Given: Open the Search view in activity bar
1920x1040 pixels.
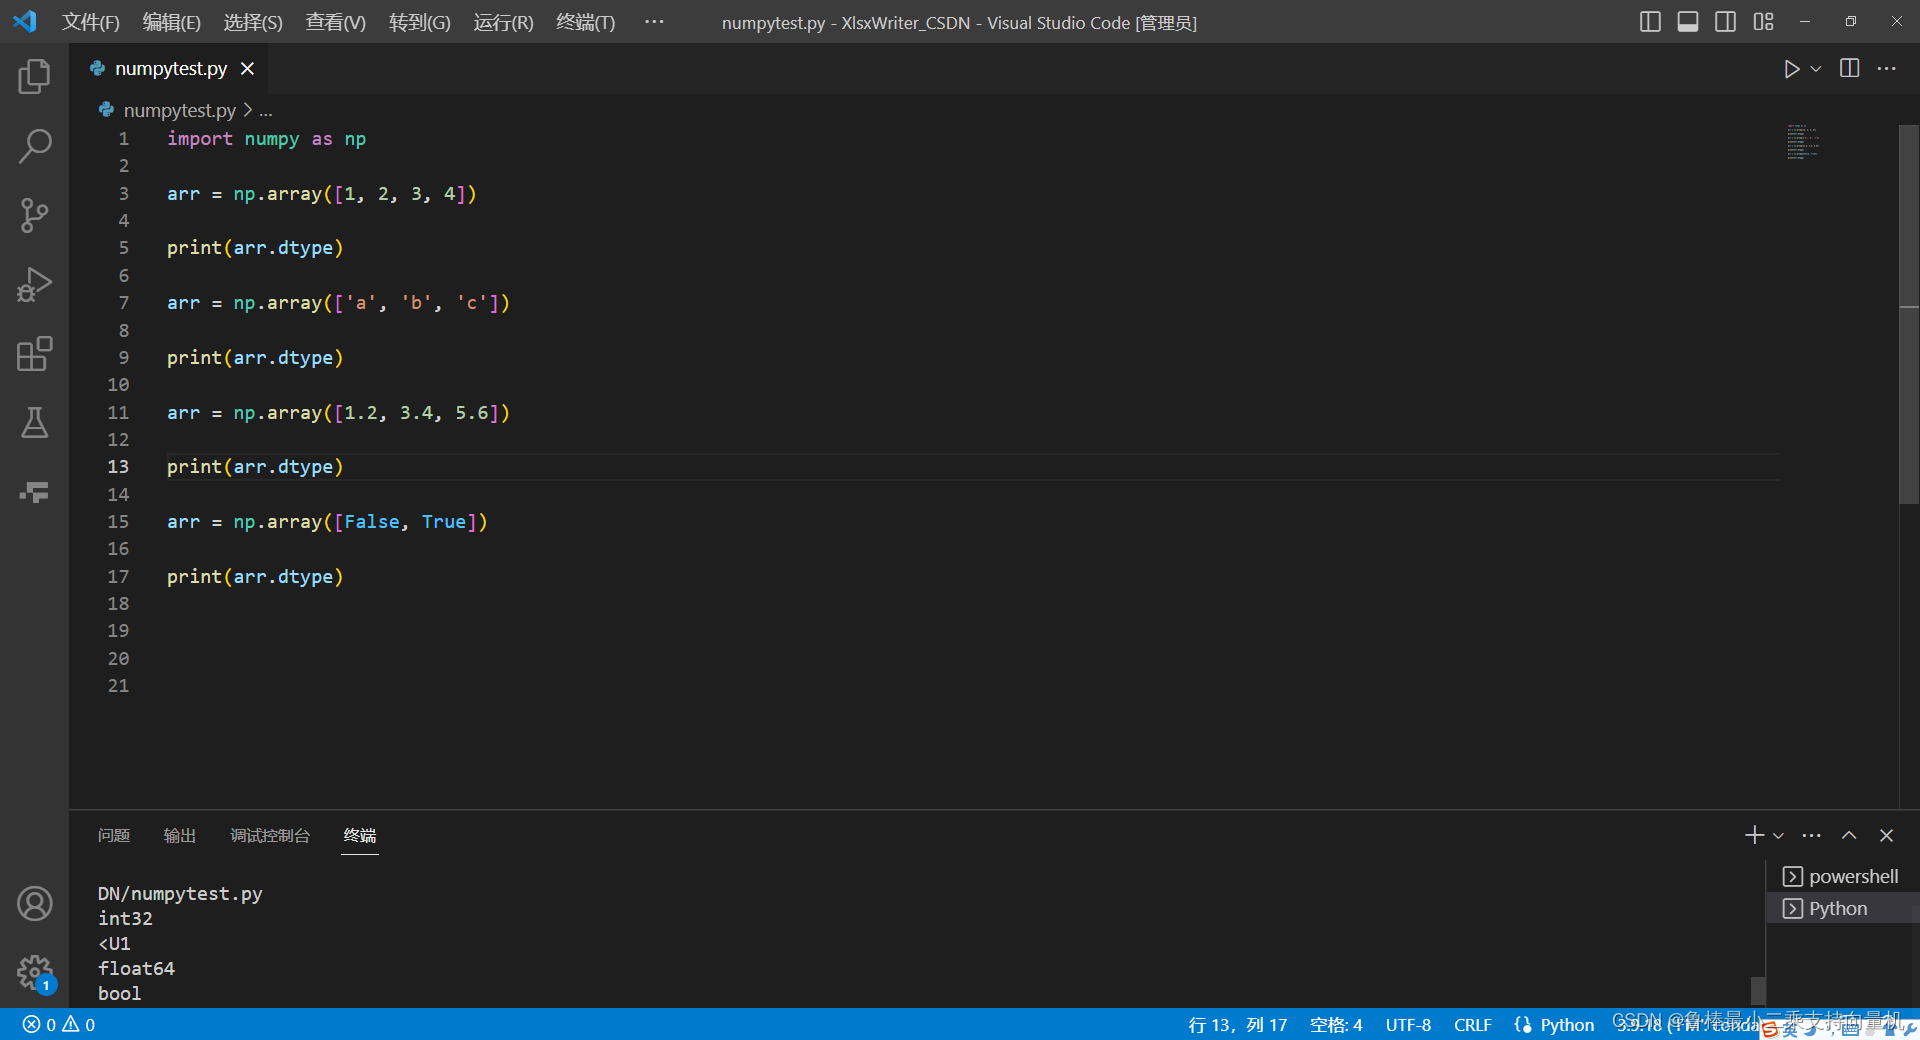Looking at the screenshot, I should [x=34, y=146].
